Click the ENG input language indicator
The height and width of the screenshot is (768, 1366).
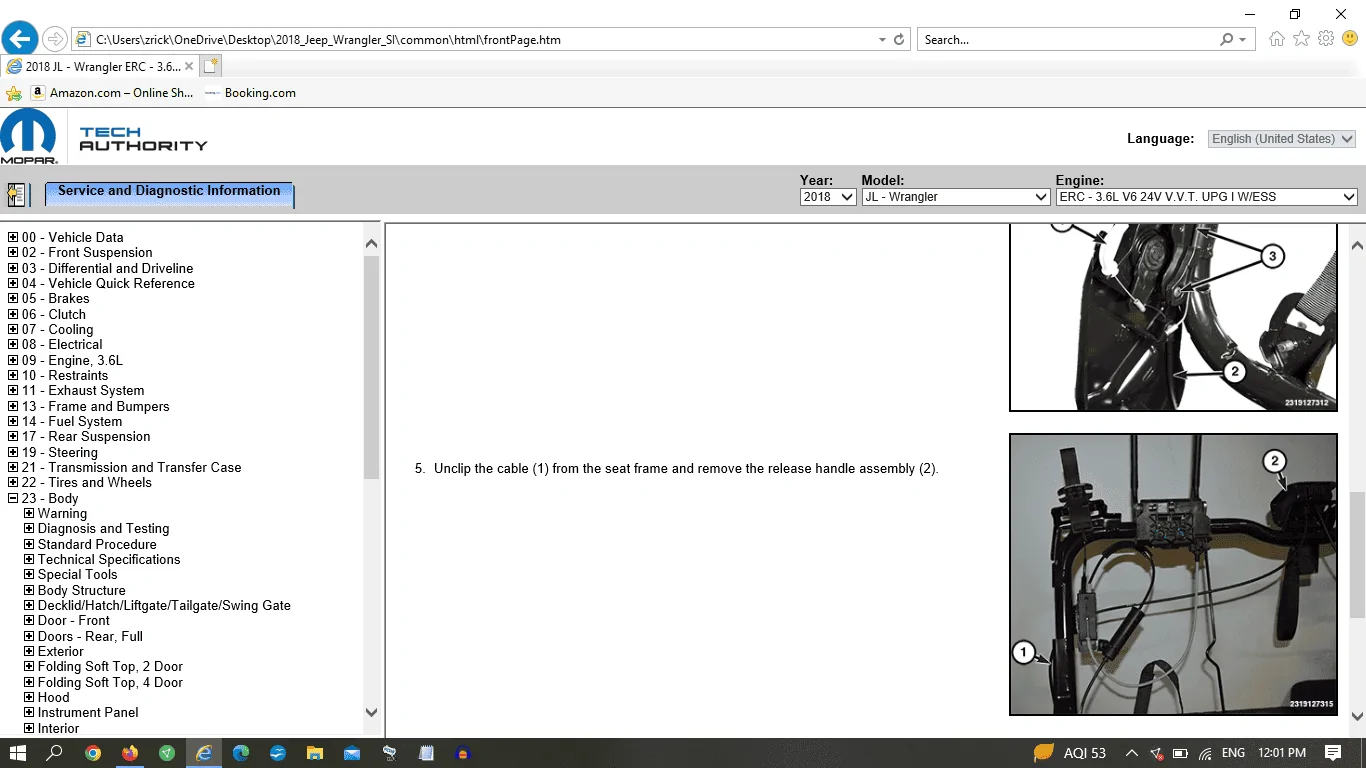[1233, 753]
